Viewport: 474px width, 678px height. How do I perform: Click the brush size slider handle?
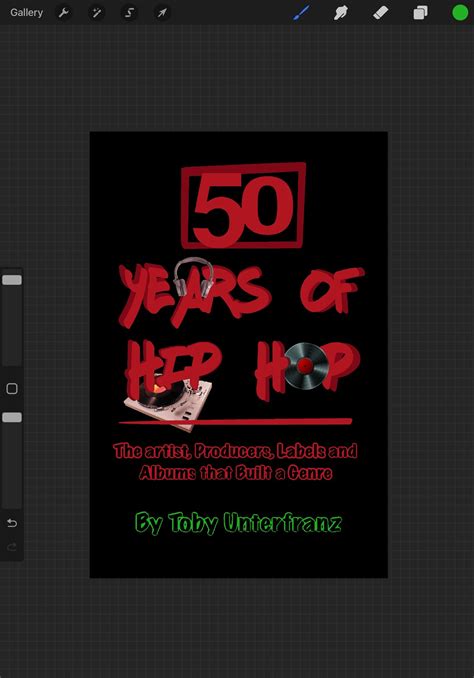[12, 280]
